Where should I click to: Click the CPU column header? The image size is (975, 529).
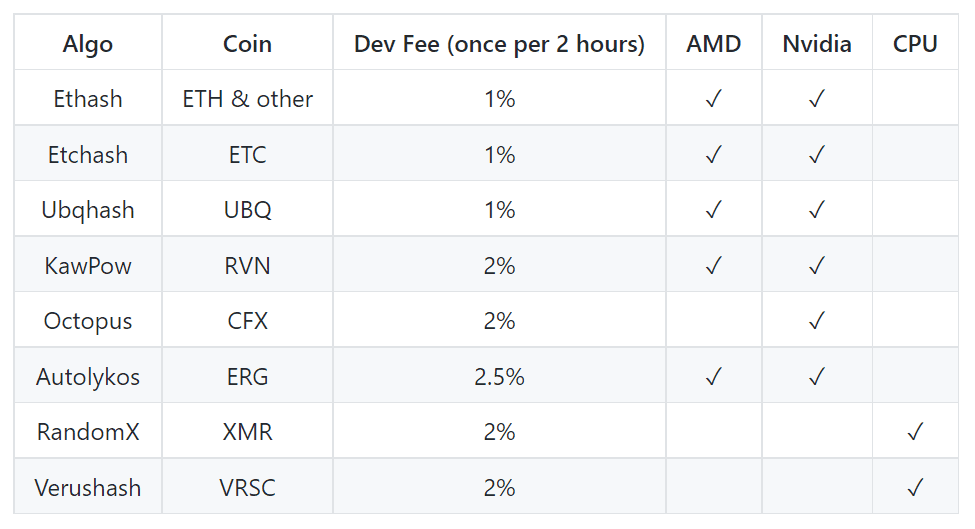pyautogui.click(x=915, y=44)
